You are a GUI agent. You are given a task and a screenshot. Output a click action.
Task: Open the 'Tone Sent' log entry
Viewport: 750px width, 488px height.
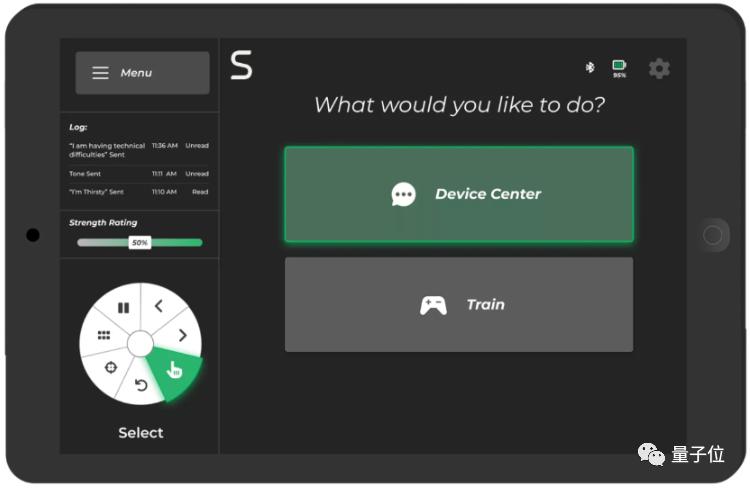[139, 174]
